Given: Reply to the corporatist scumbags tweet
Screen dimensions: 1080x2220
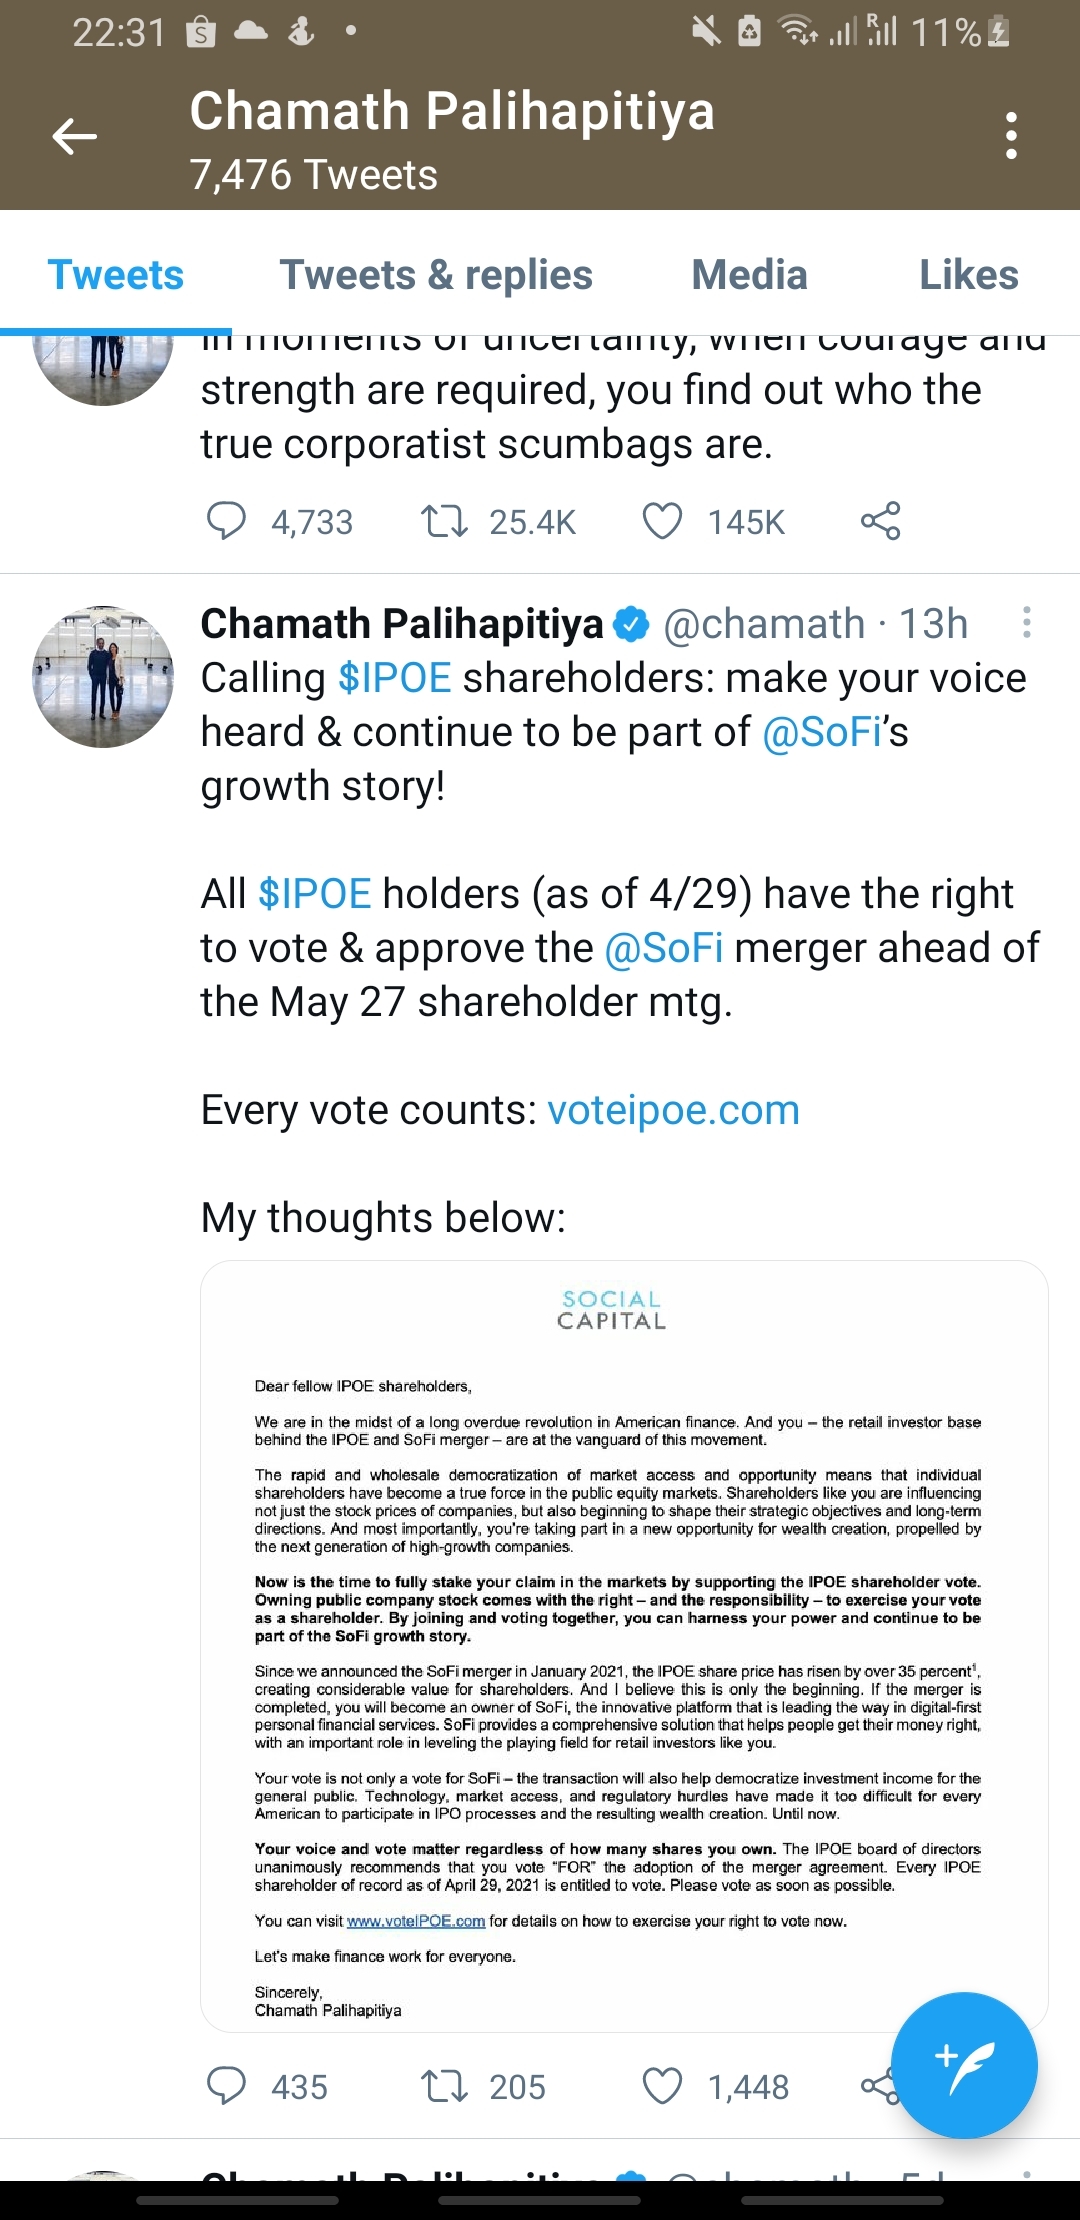Looking at the screenshot, I should (x=226, y=521).
